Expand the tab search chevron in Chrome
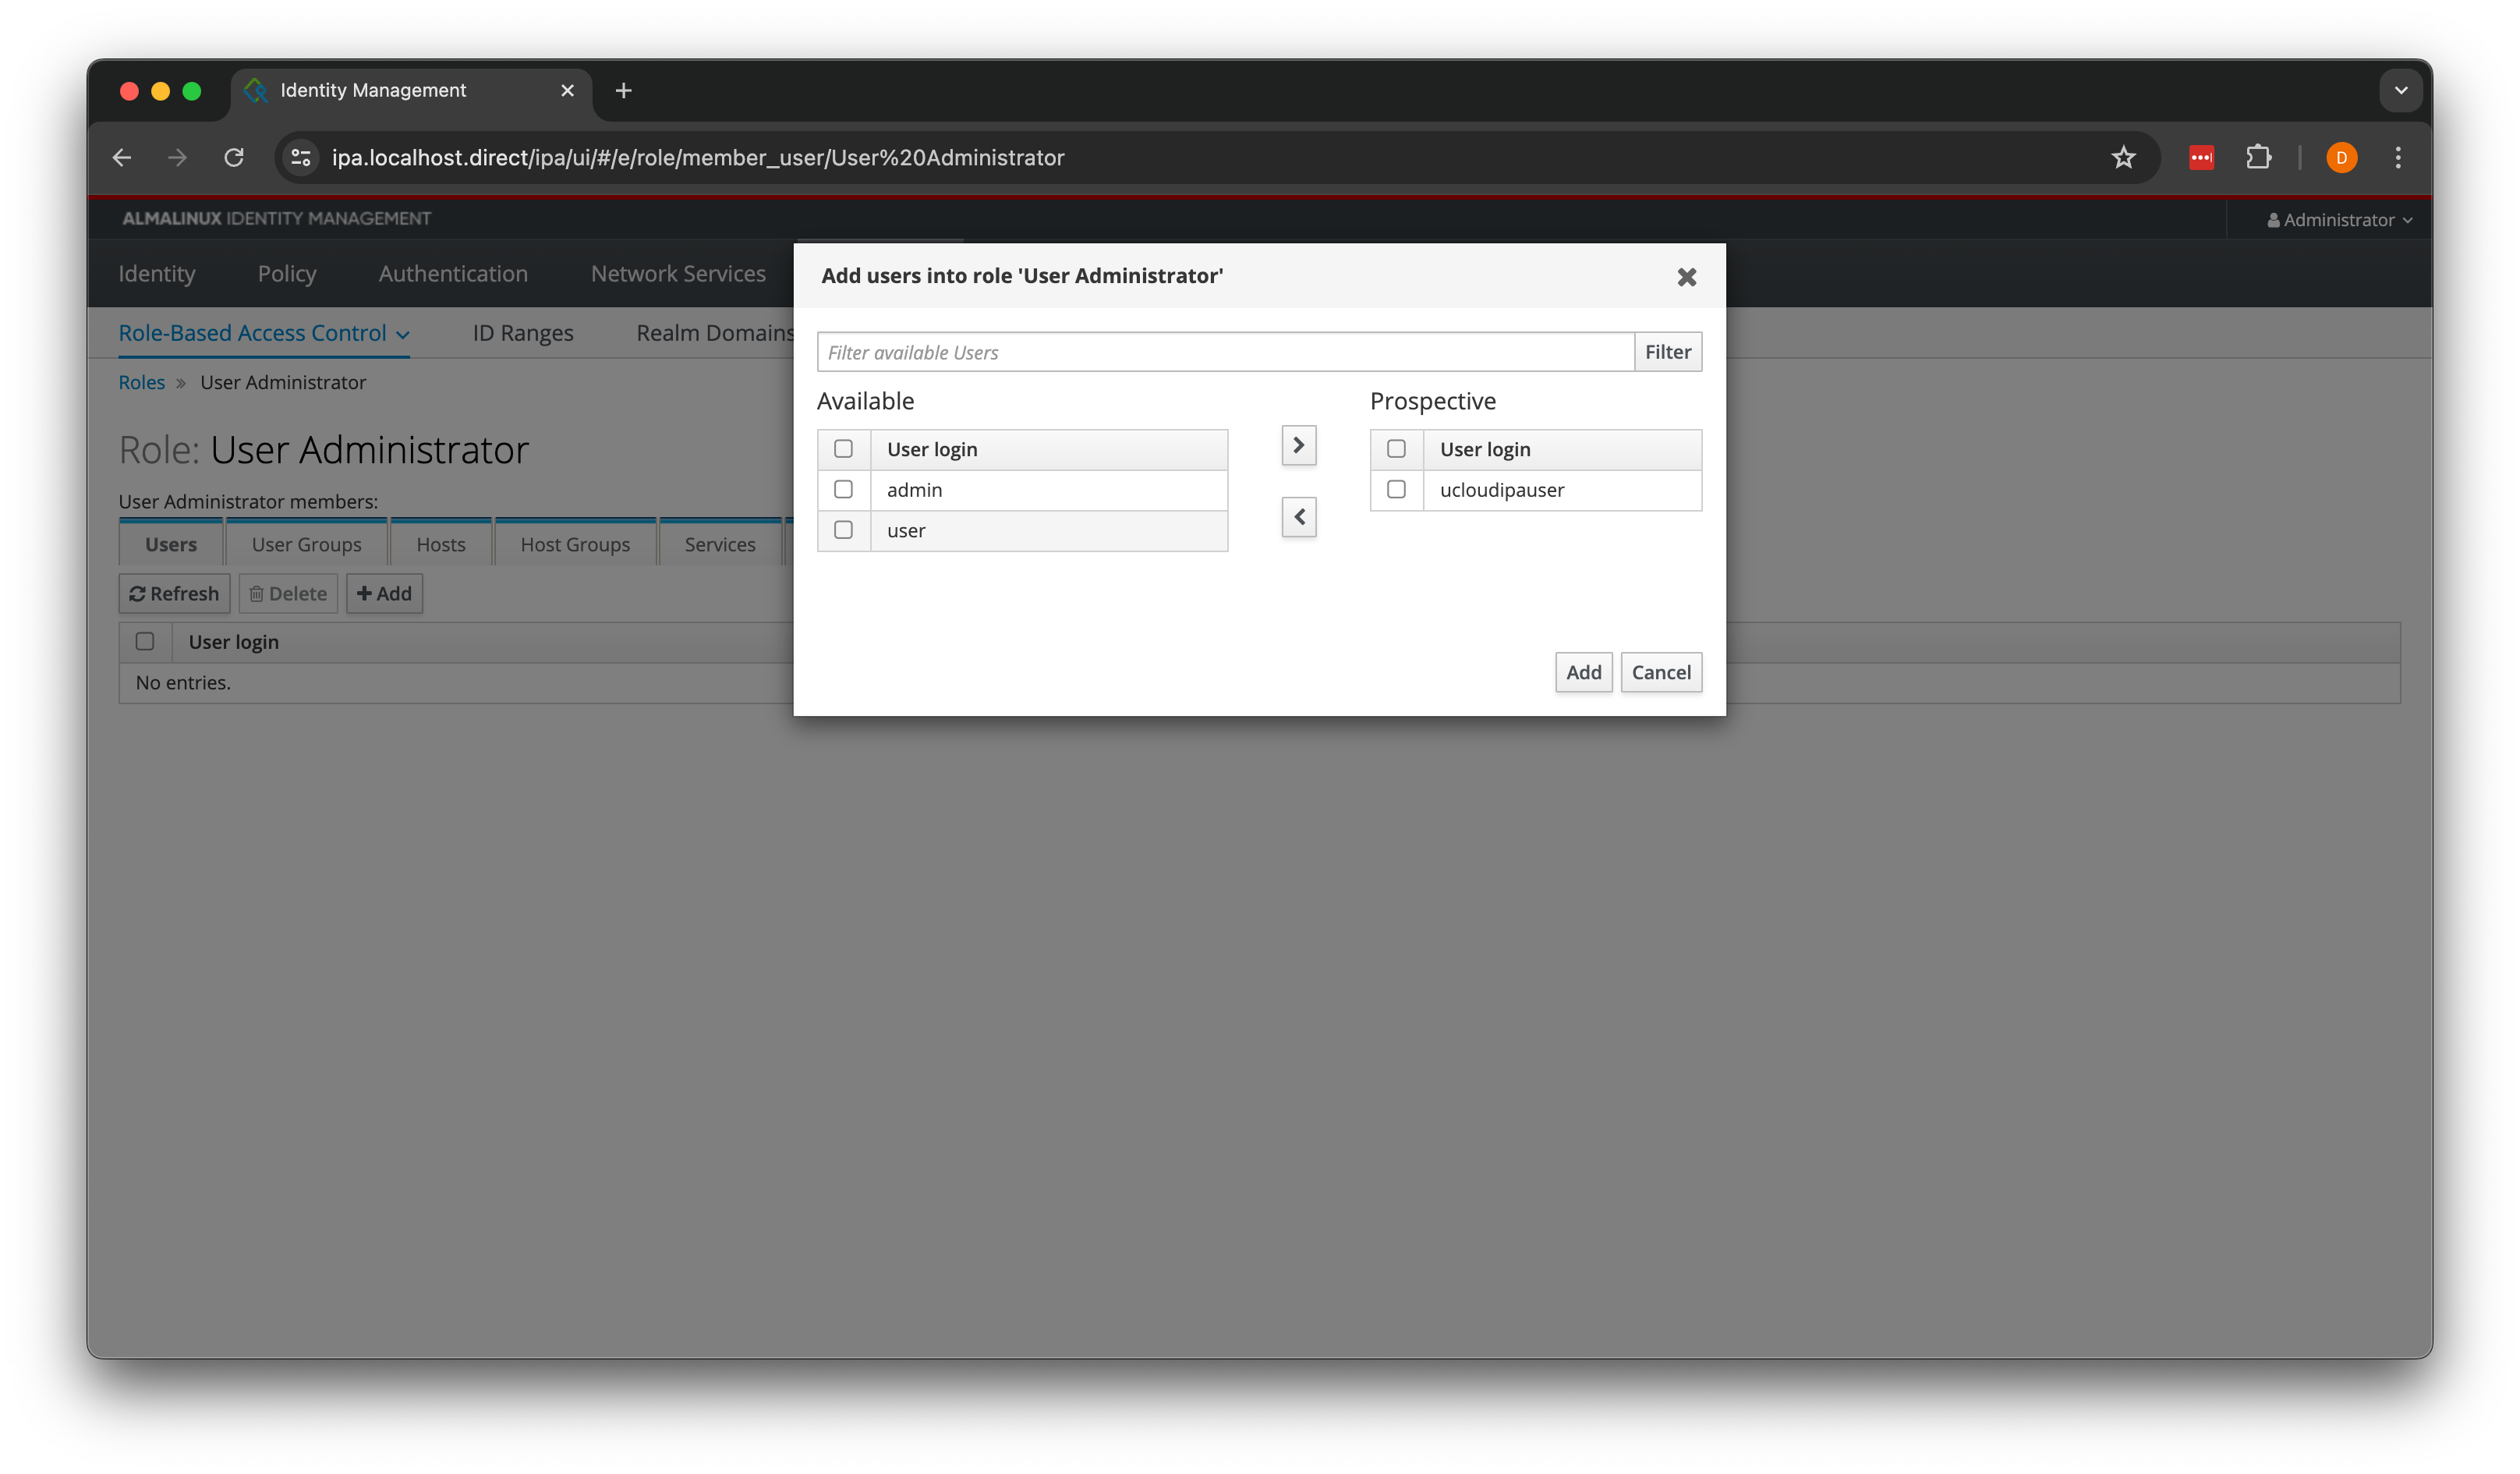Image resolution: width=2520 pixels, height=1474 pixels. tap(2400, 90)
